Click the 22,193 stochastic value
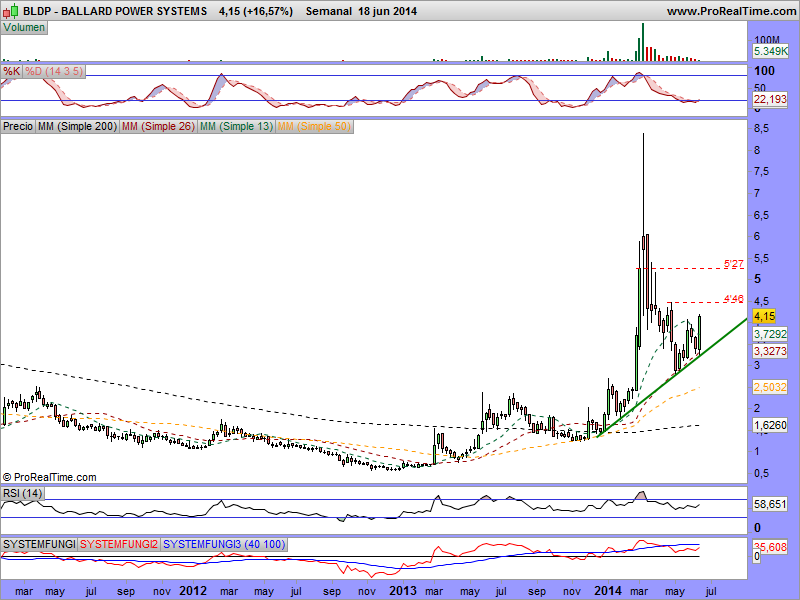Screen dimensions: 800x600 (x=770, y=99)
